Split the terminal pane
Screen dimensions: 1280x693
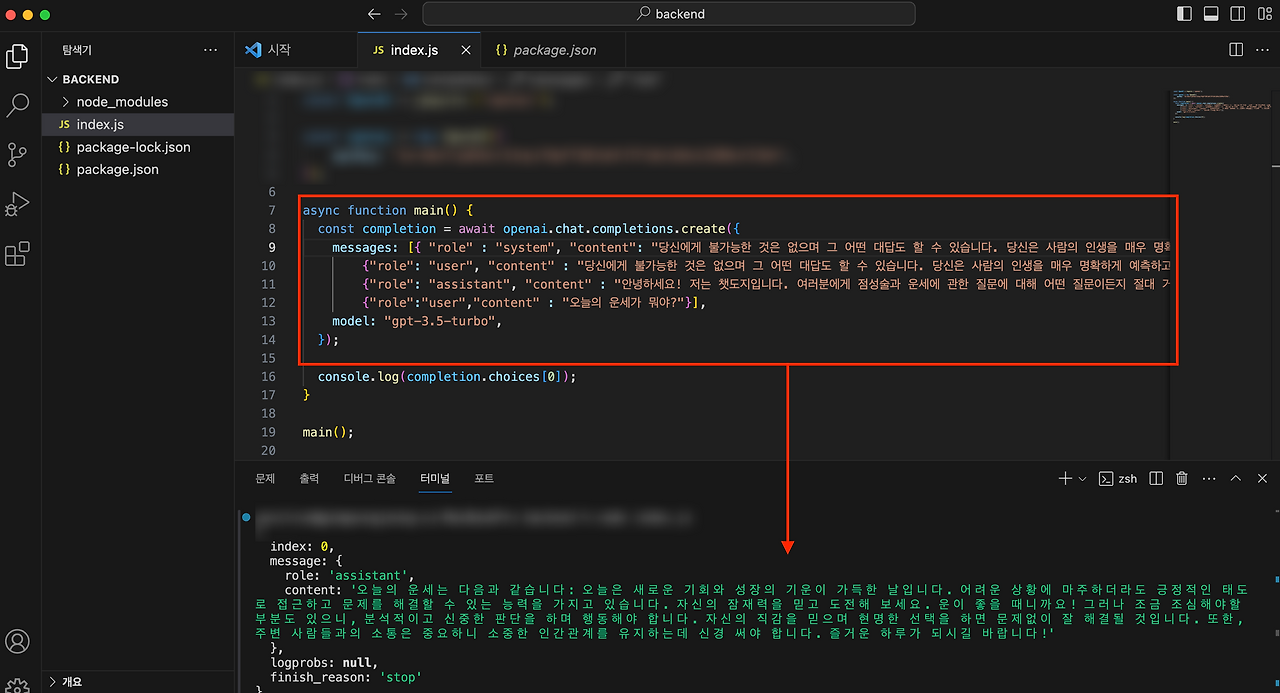1156,479
